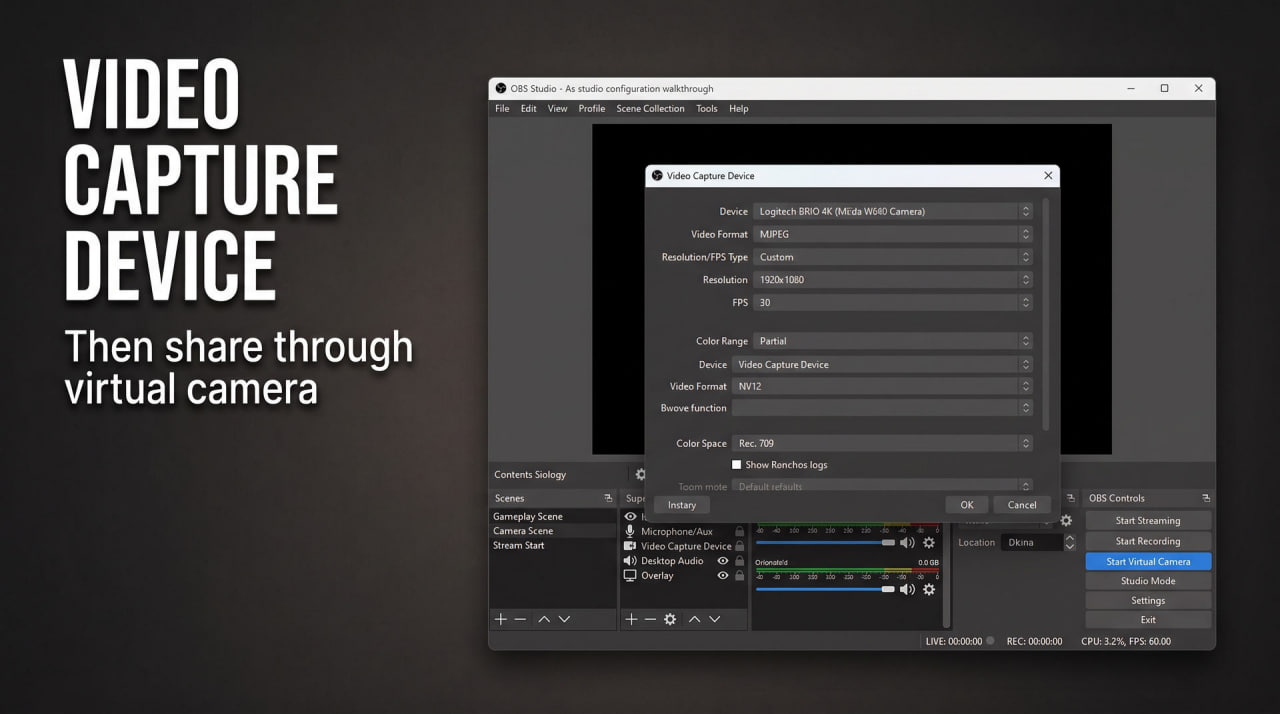Image resolution: width=1280 pixels, height=714 pixels.
Task: Open the View menu
Action: pyautogui.click(x=557, y=108)
